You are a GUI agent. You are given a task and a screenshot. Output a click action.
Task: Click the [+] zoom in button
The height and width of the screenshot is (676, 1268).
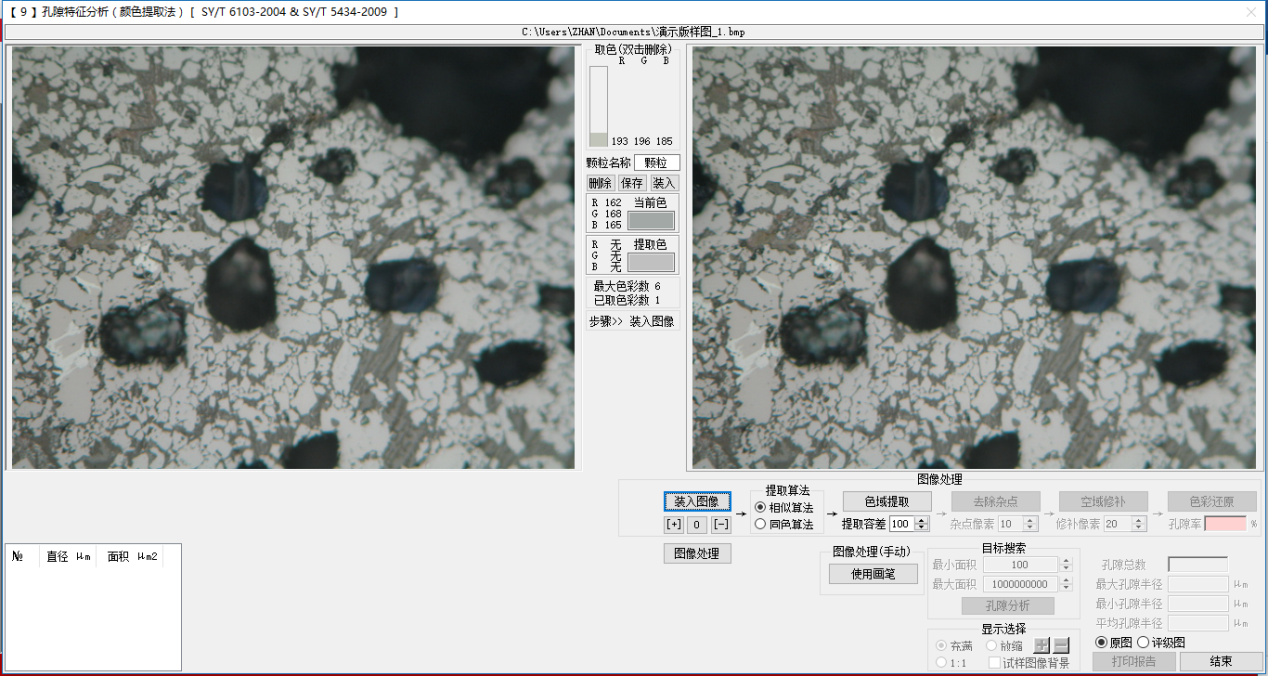pos(674,525)
